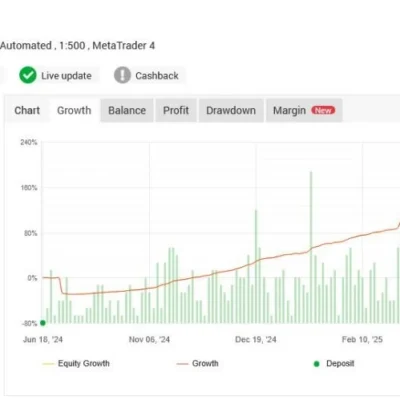Click the green Live update checkmark icon
The image size is (400, 400).
point(28,75)
